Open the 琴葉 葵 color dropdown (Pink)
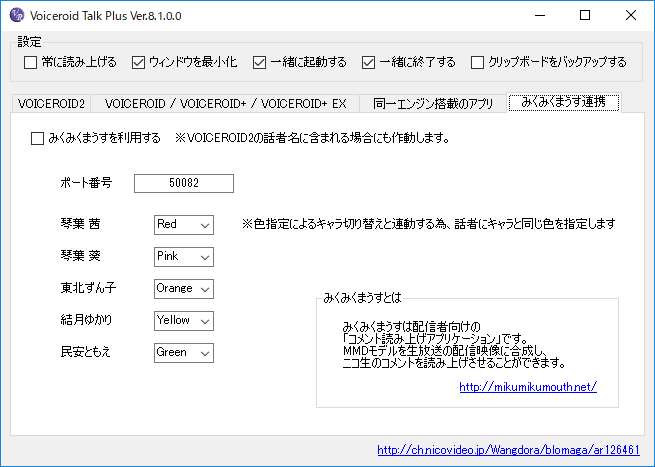The width and height of the screenshot is (655, 467). click(x=184, y=256)
